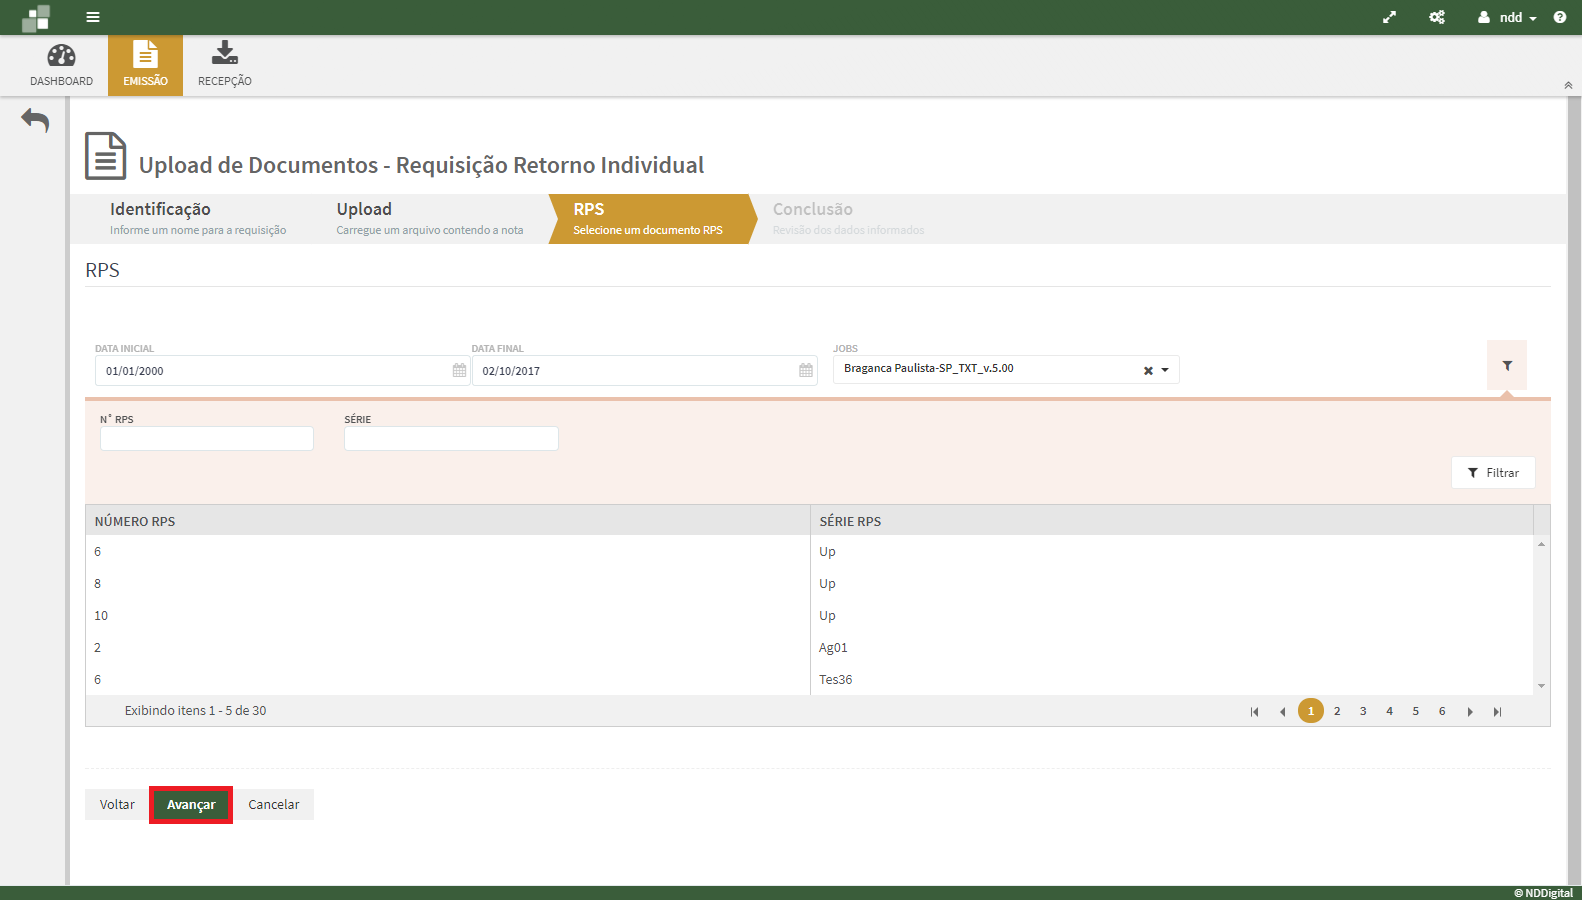
Task: Click the fullscreen expand arrows icon
Action: pyautogui.click(x=1389, y=17)
